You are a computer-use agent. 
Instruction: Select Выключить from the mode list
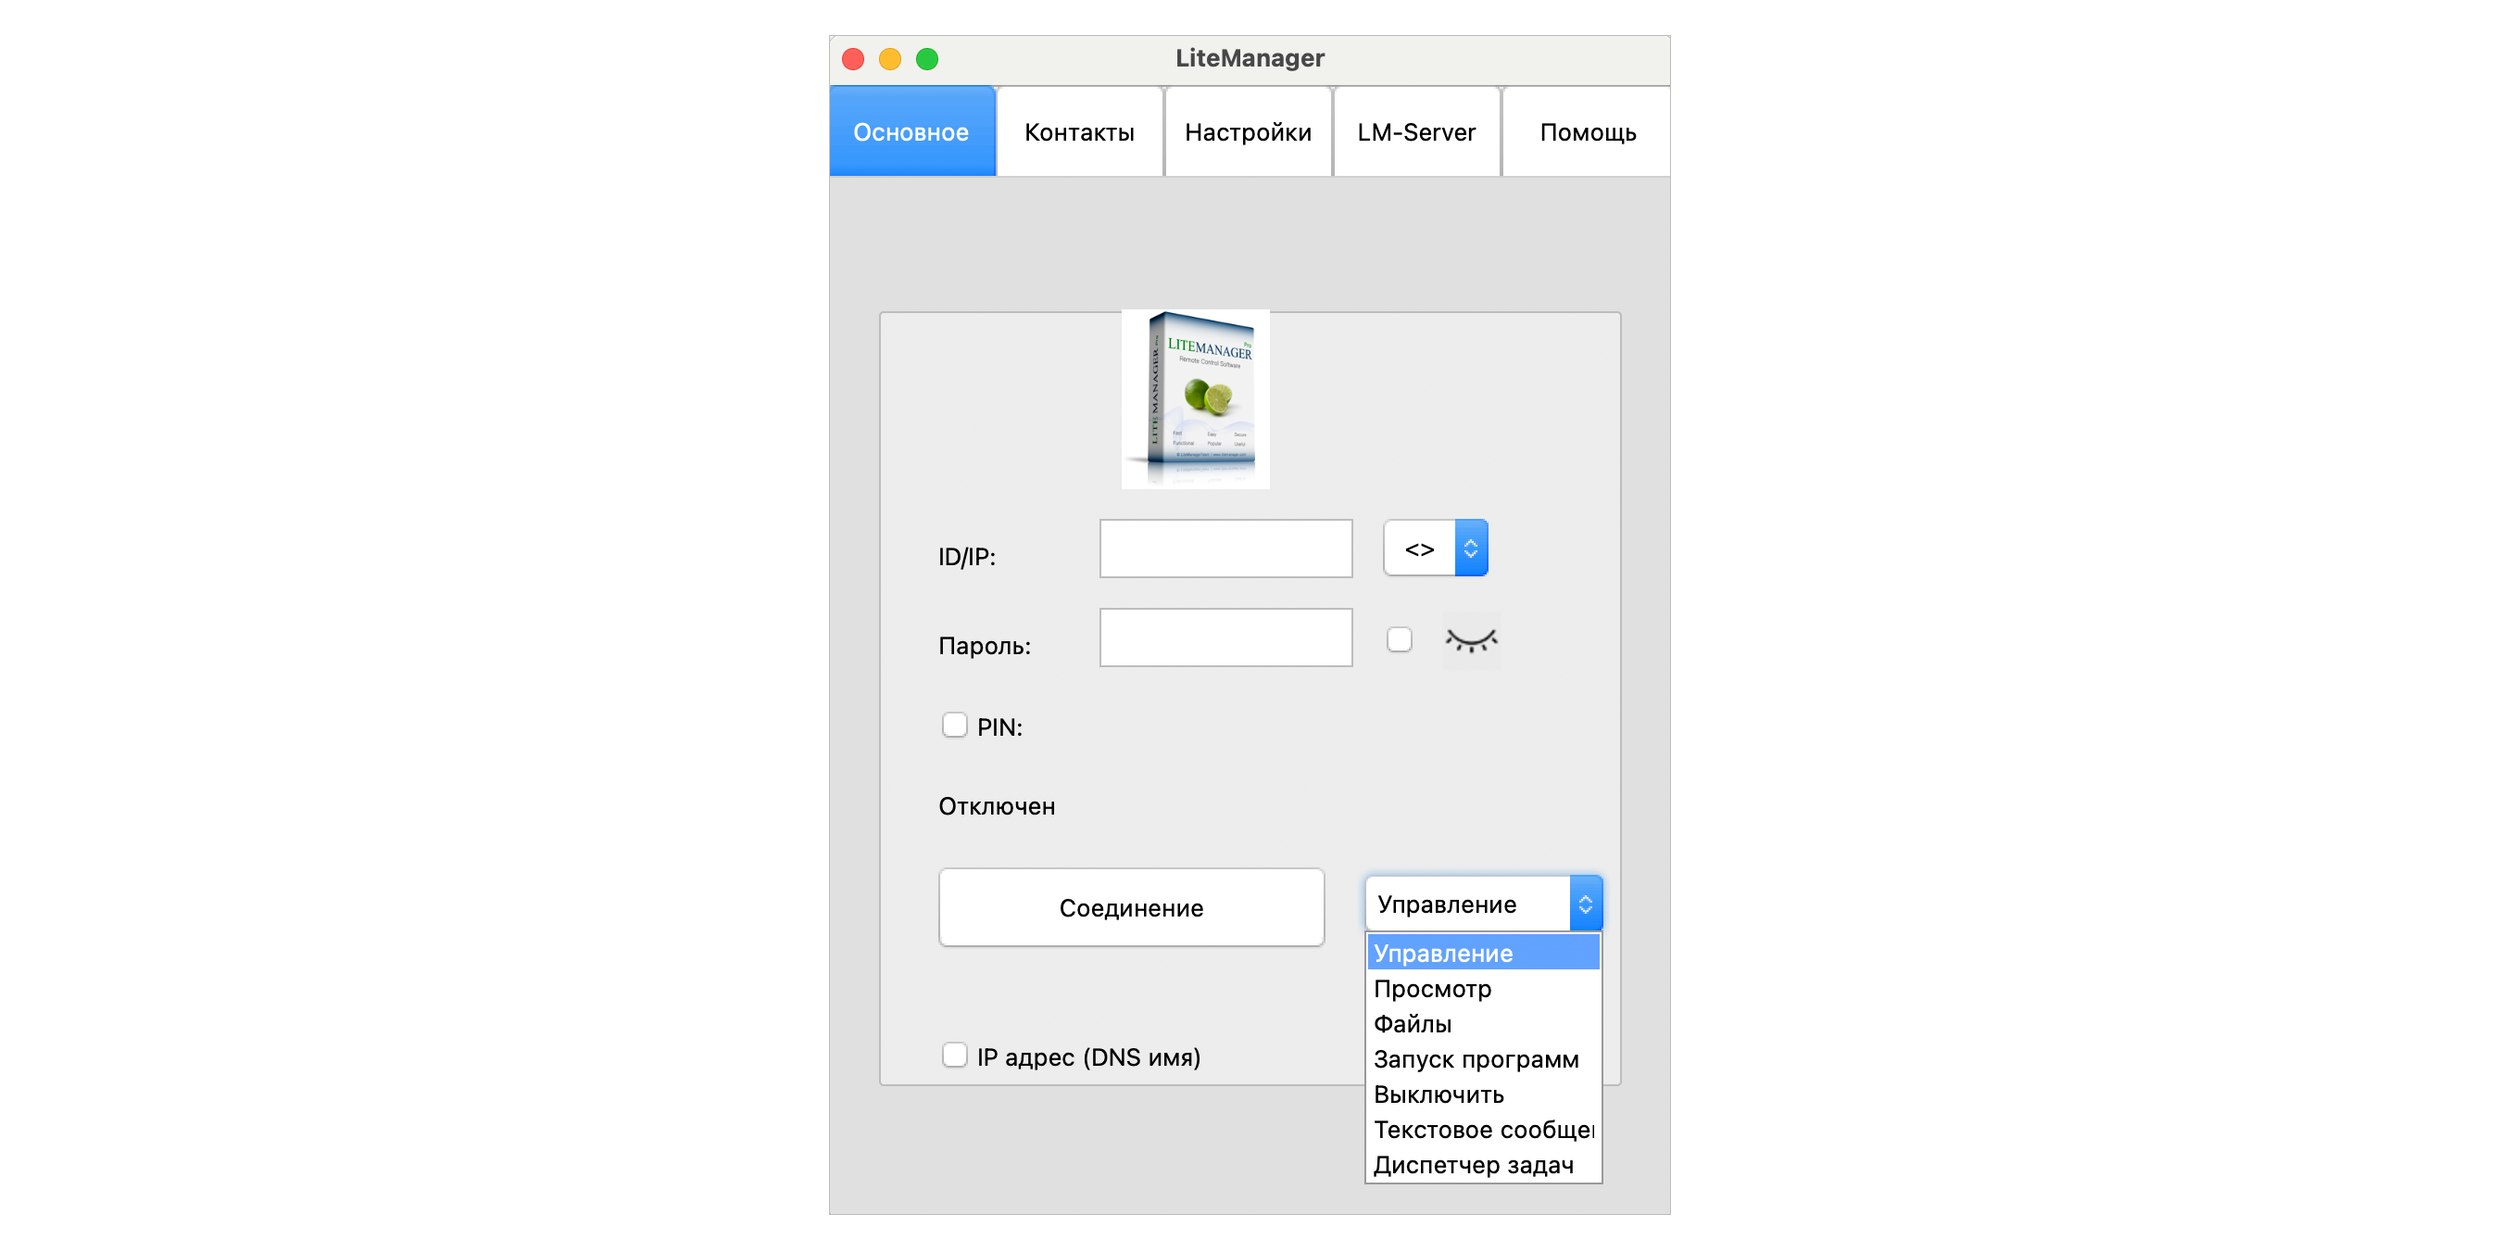[x=1484, y=1095]
